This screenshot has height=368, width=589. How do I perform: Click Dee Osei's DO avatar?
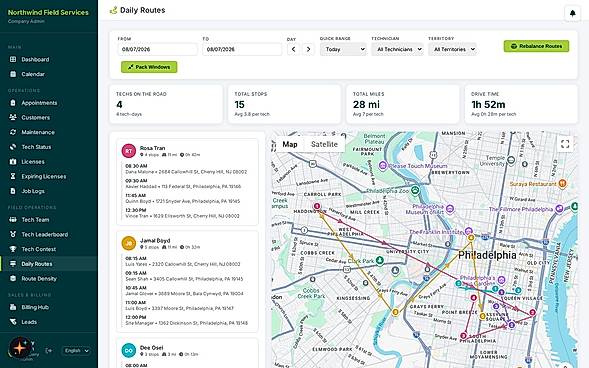(x=128, y=350)
